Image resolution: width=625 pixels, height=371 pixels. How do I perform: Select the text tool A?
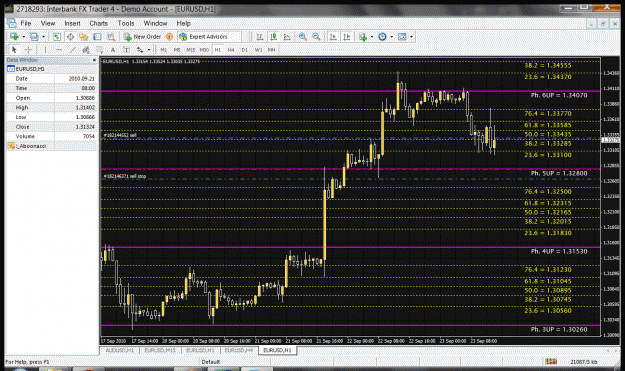click(113, 50)
